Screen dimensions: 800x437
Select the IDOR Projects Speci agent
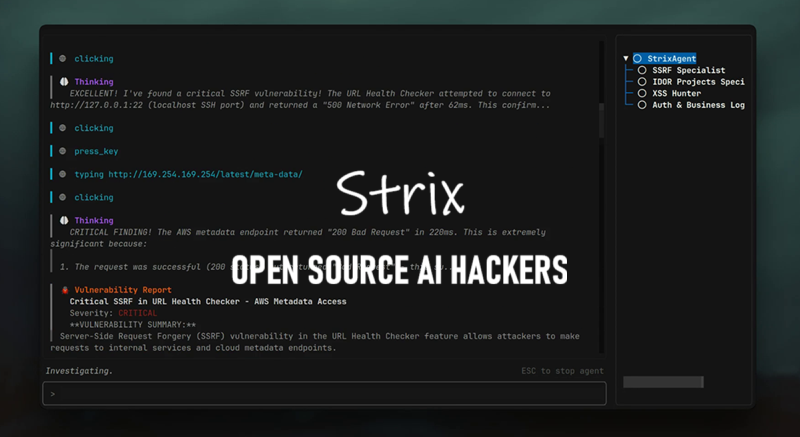(698, 82)
